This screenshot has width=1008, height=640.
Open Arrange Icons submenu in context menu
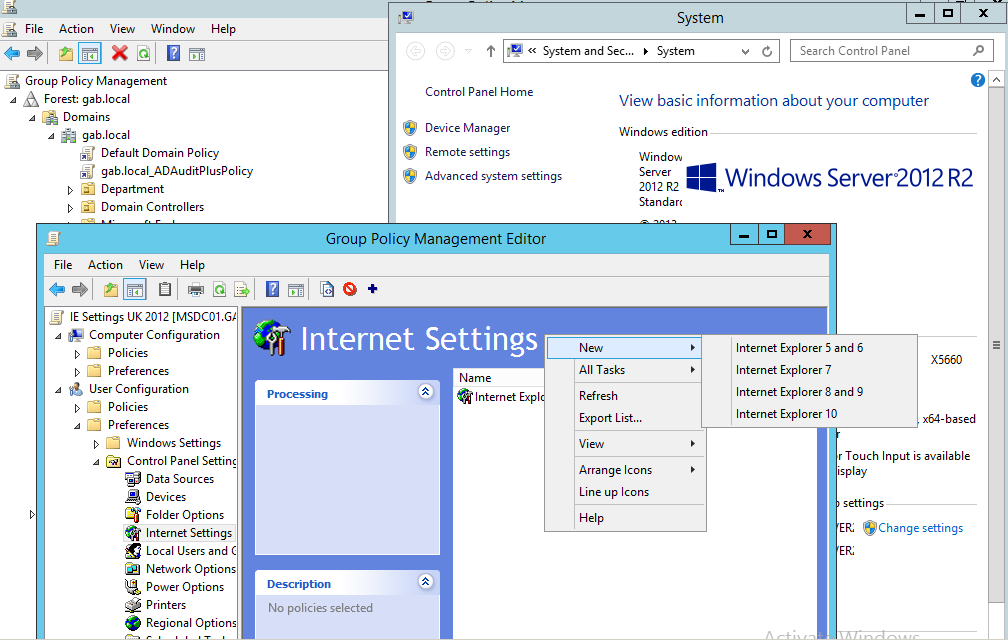tap(626, 470)
